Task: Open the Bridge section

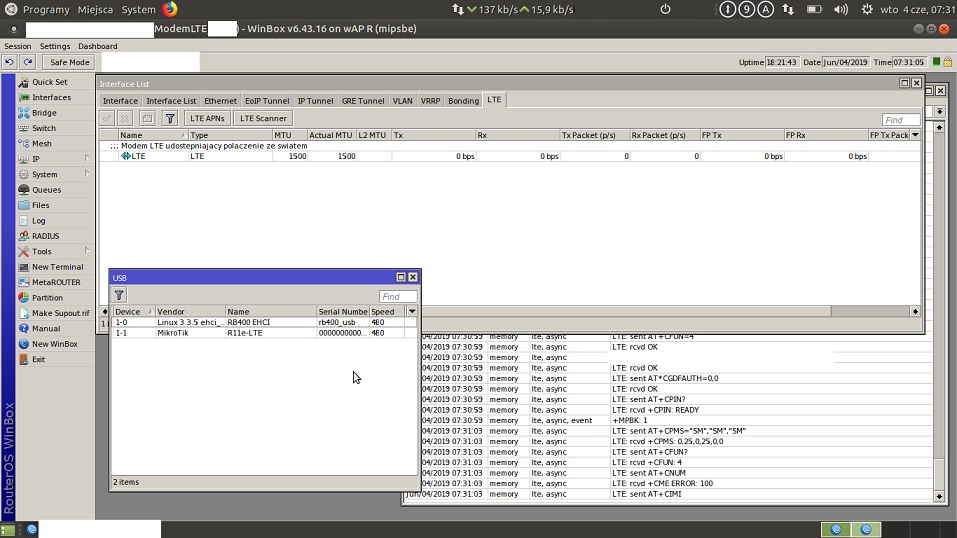Action: click(x=44, y=112)
